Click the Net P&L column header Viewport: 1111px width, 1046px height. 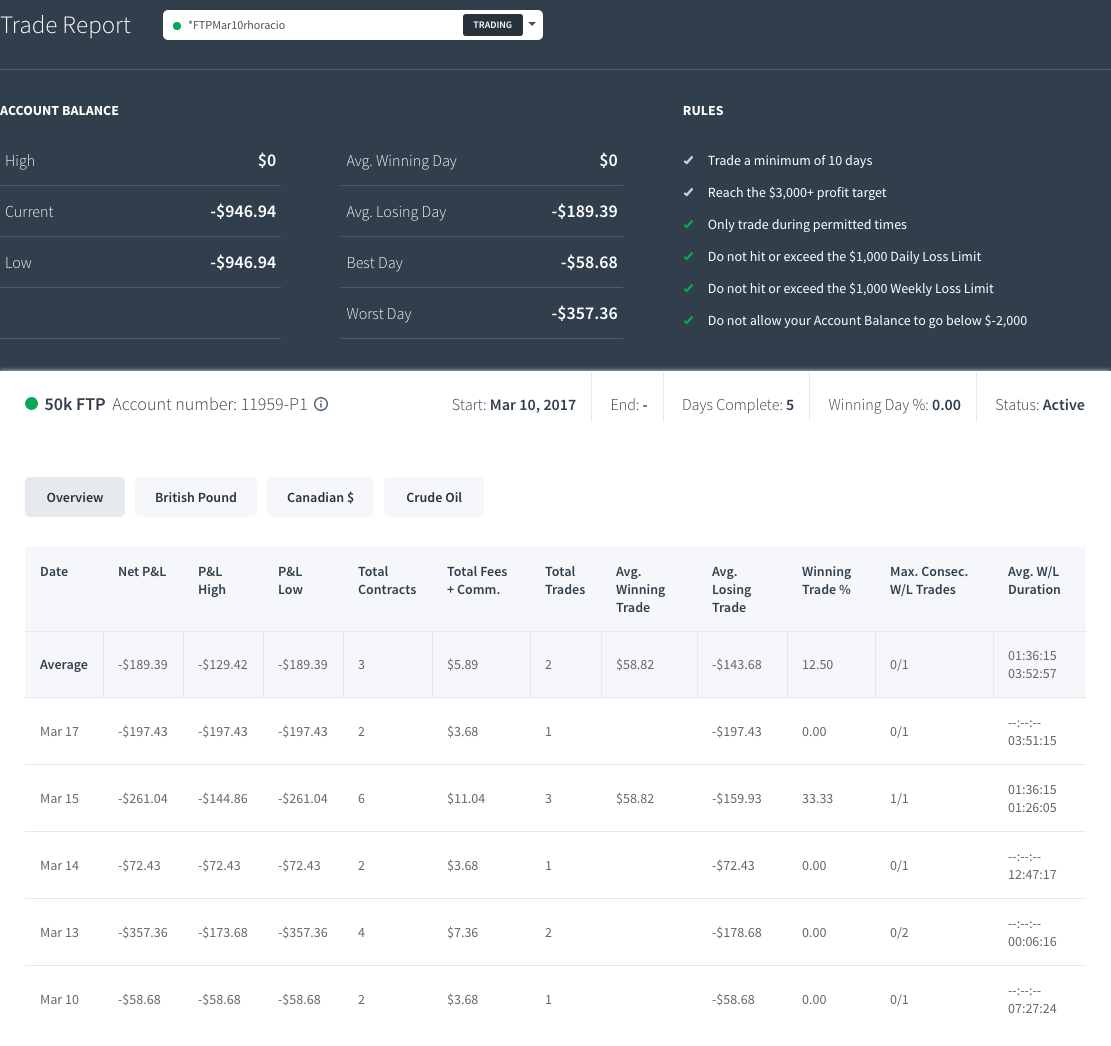click(x=142, y=571)
